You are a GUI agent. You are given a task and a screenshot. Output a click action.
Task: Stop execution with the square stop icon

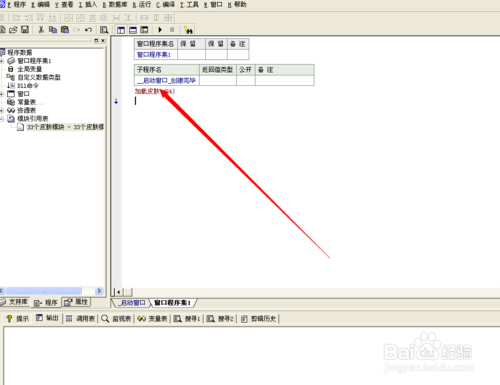(x=172, y=30)
